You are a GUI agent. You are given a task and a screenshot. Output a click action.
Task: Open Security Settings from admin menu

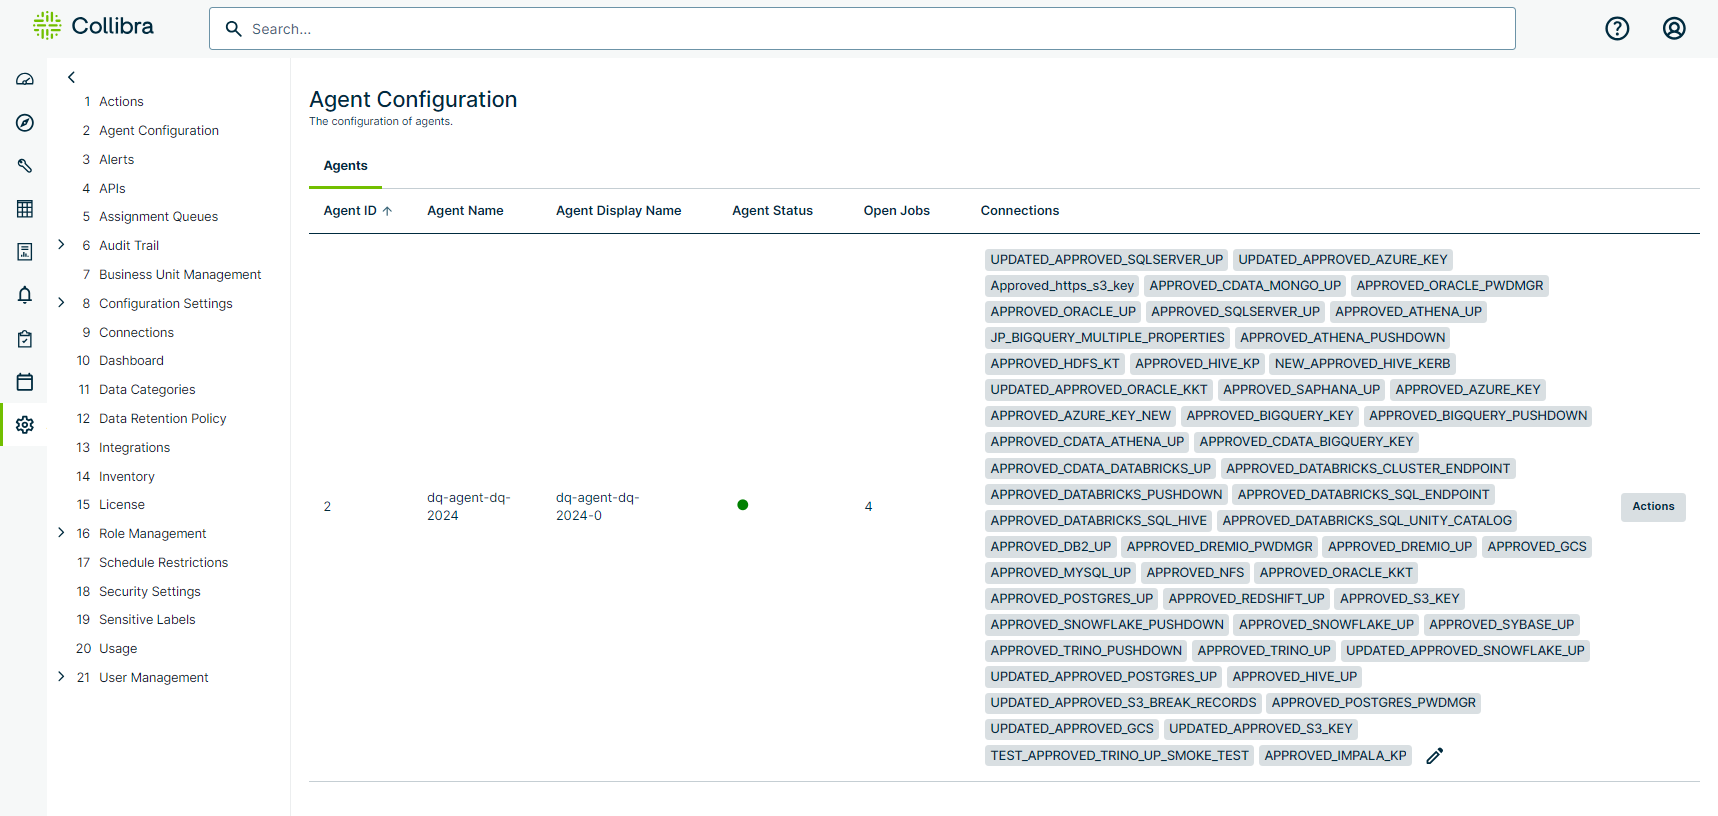click(149, 591)
